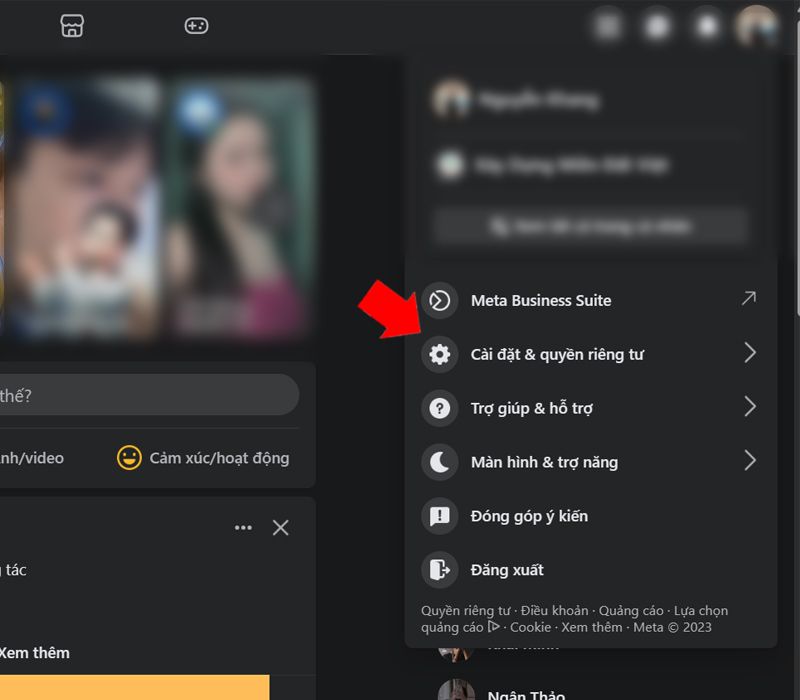Expand Cài đặt & quyền riêng tư chevron
This screenshot has height=700, width=800.
point(750,353)
